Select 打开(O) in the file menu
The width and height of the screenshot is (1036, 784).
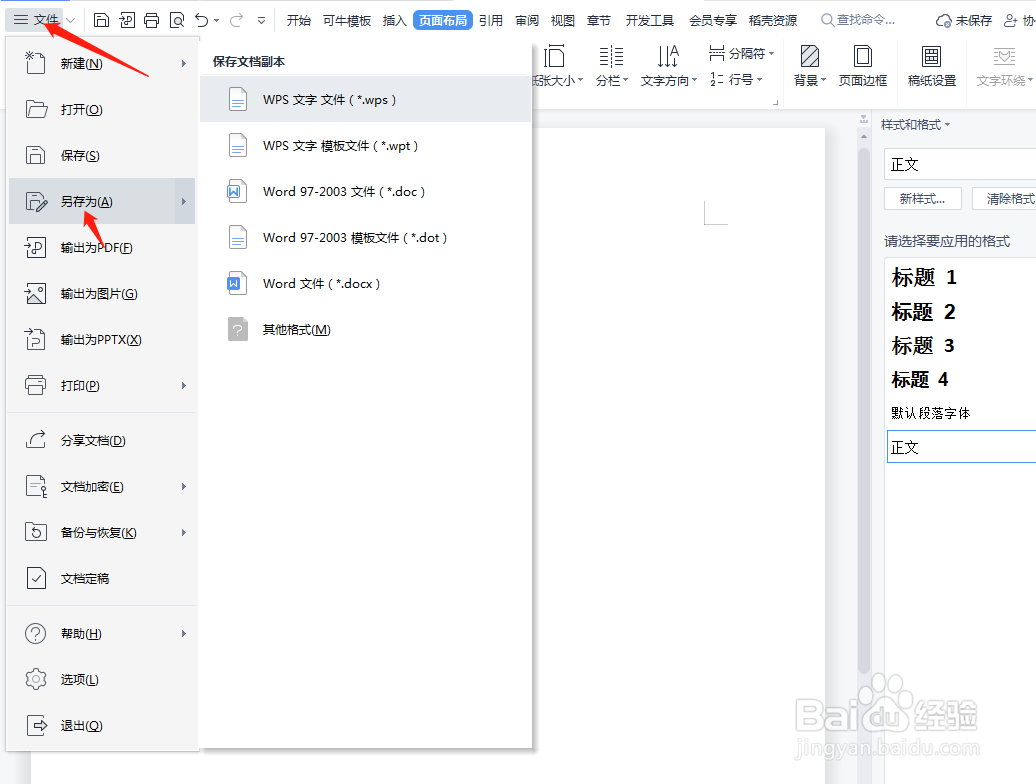pyautogui.click(x=102, y=110)
